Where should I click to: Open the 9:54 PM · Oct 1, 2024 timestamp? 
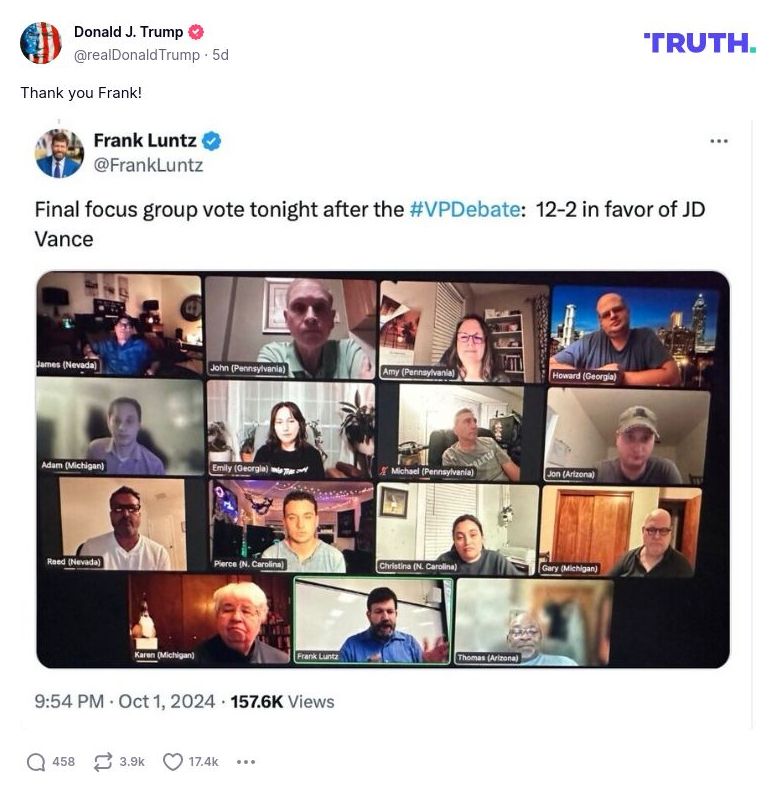click(x=125, y=702)
